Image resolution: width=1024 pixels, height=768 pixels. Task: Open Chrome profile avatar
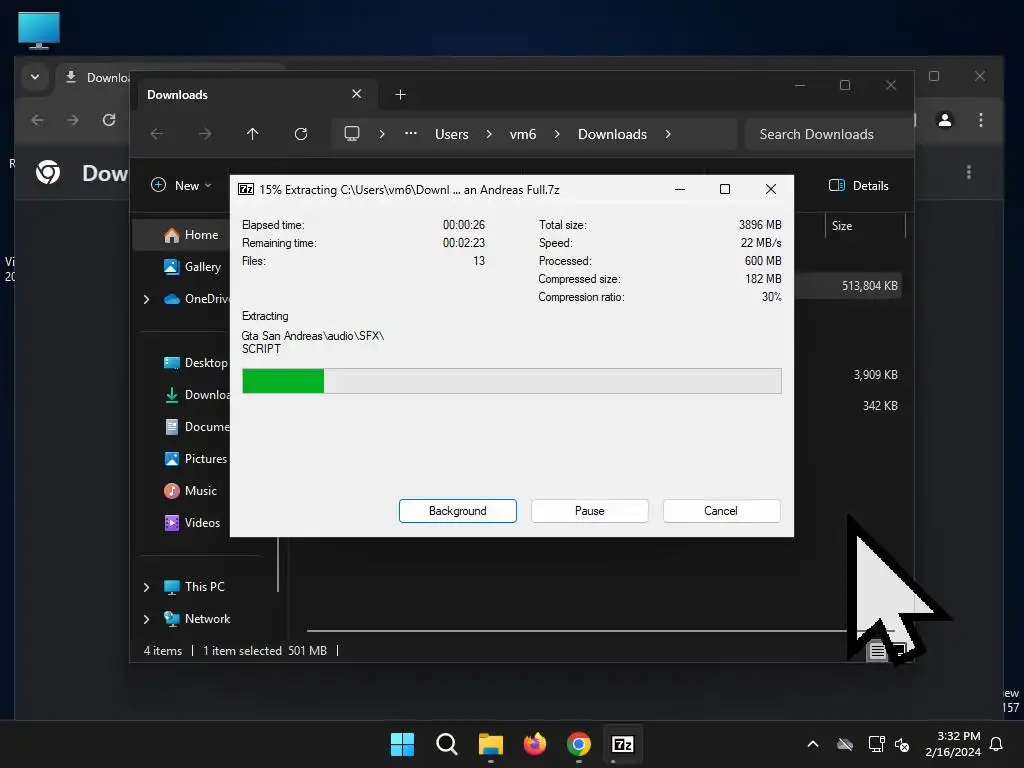click(x=944, y=120)
